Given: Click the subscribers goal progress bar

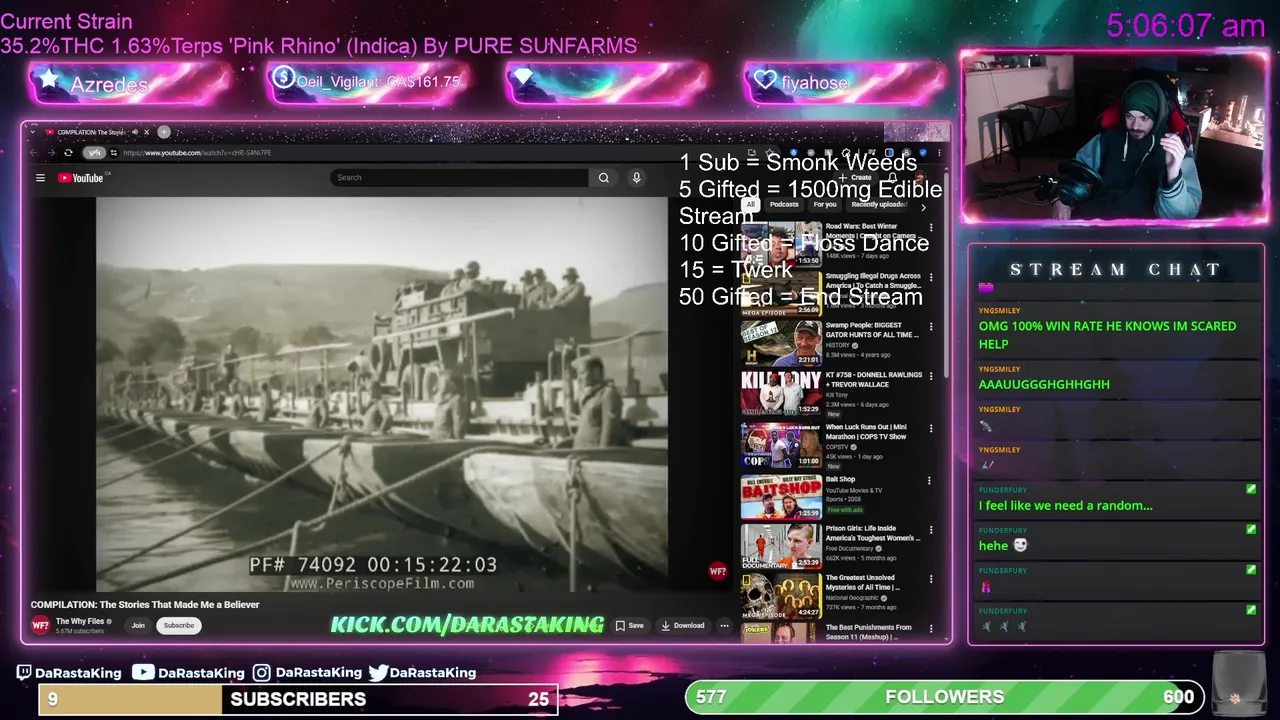Looking at the screenshot, I should click(x=298, y=699).
